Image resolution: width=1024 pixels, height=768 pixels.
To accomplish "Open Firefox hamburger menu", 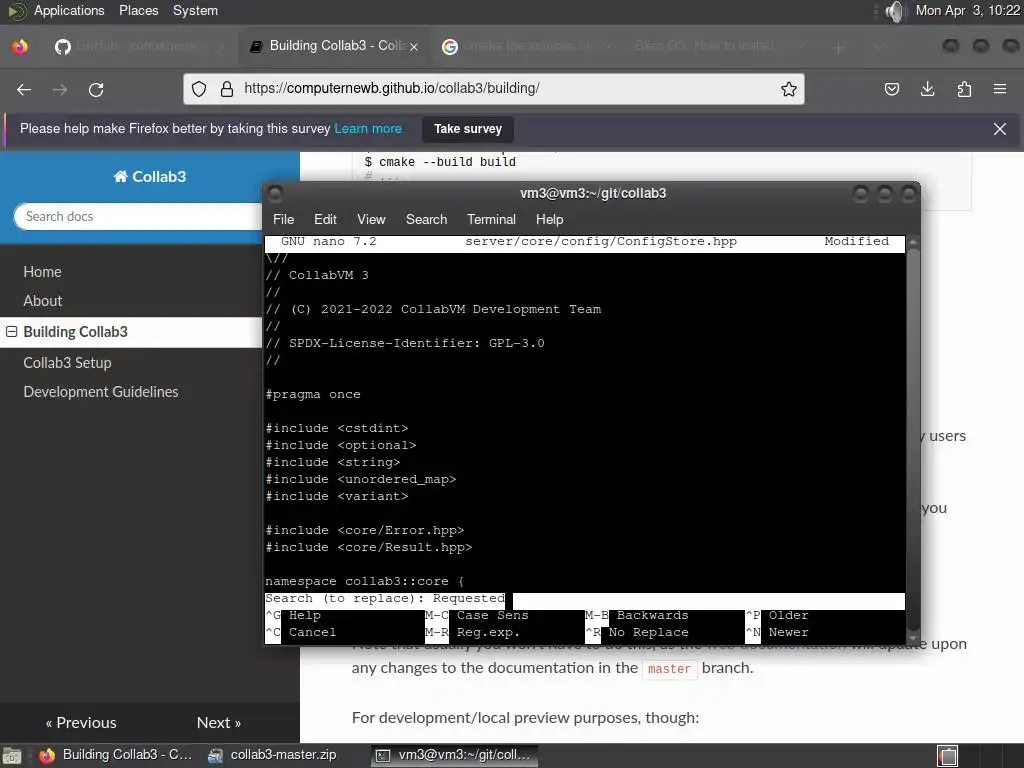I will 1000,89.
